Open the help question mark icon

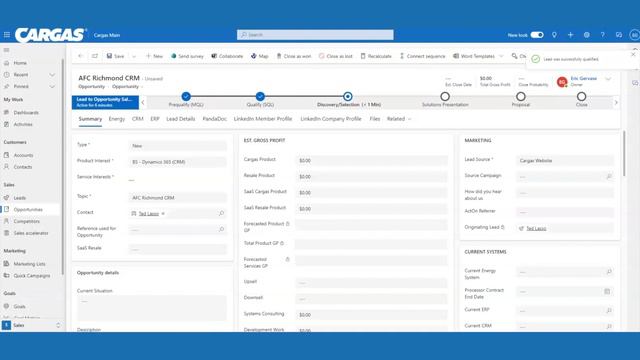tap(602, 35)
